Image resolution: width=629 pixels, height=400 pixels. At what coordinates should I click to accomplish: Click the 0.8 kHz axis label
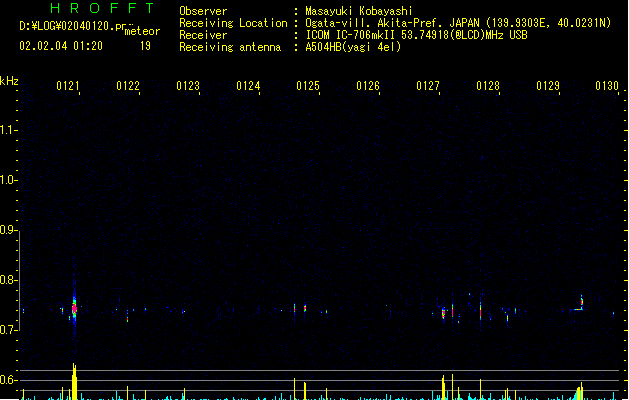[8, 280]
